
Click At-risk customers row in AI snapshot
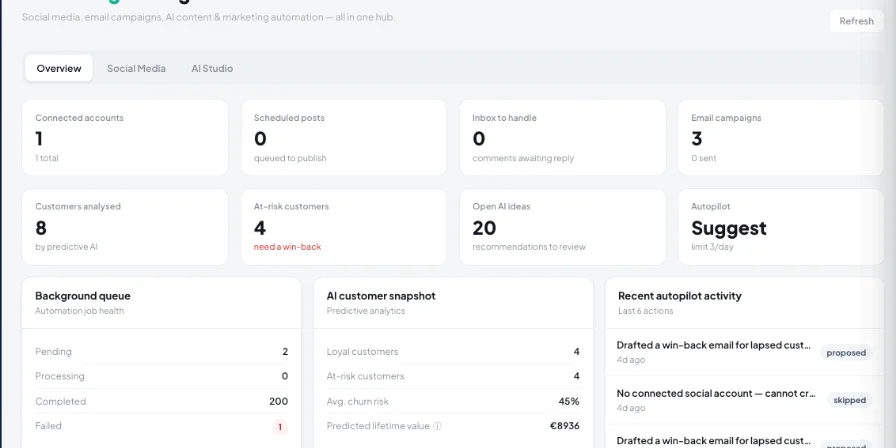click(453, 376)
